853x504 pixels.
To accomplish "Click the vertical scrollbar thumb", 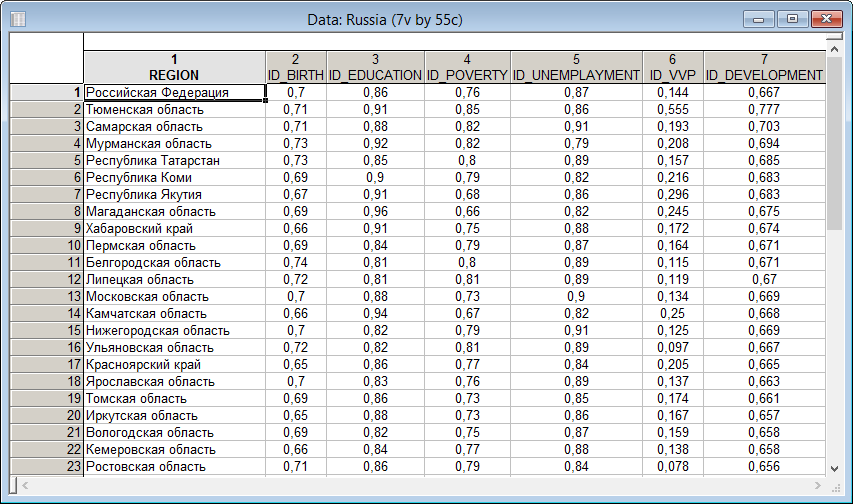I will point(835,140).
